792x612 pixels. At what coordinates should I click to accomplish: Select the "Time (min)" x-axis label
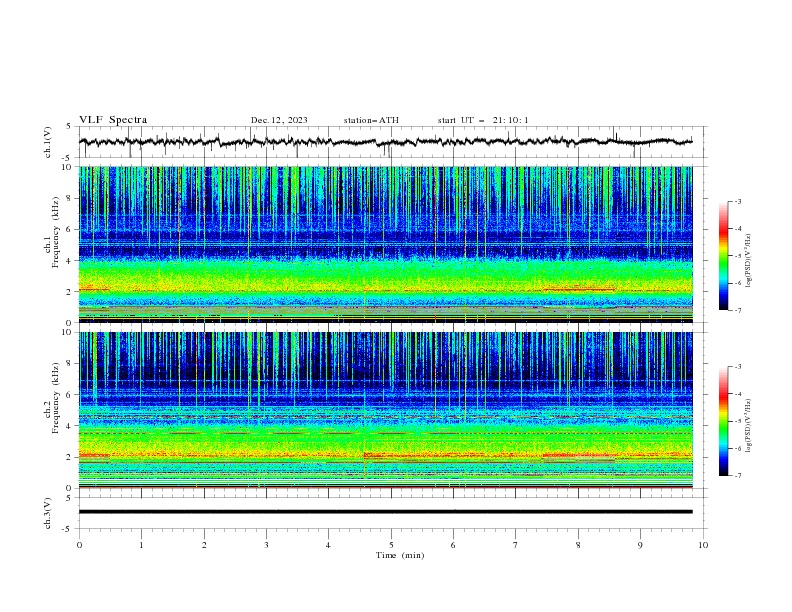click(x=400, y=555)
